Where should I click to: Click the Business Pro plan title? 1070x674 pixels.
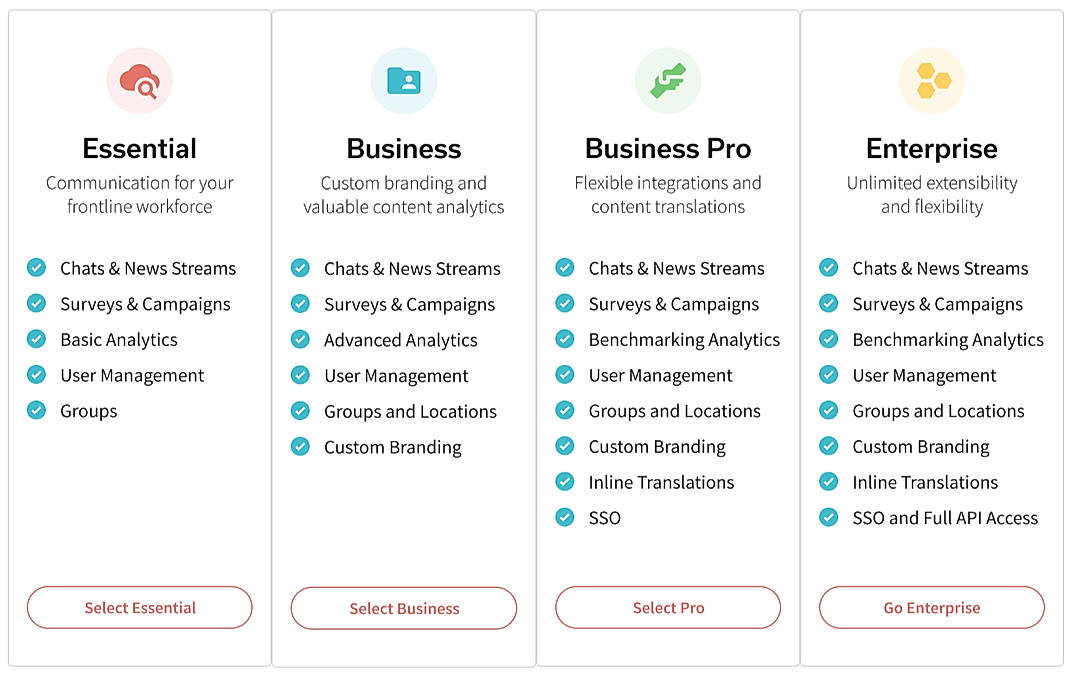668,148
